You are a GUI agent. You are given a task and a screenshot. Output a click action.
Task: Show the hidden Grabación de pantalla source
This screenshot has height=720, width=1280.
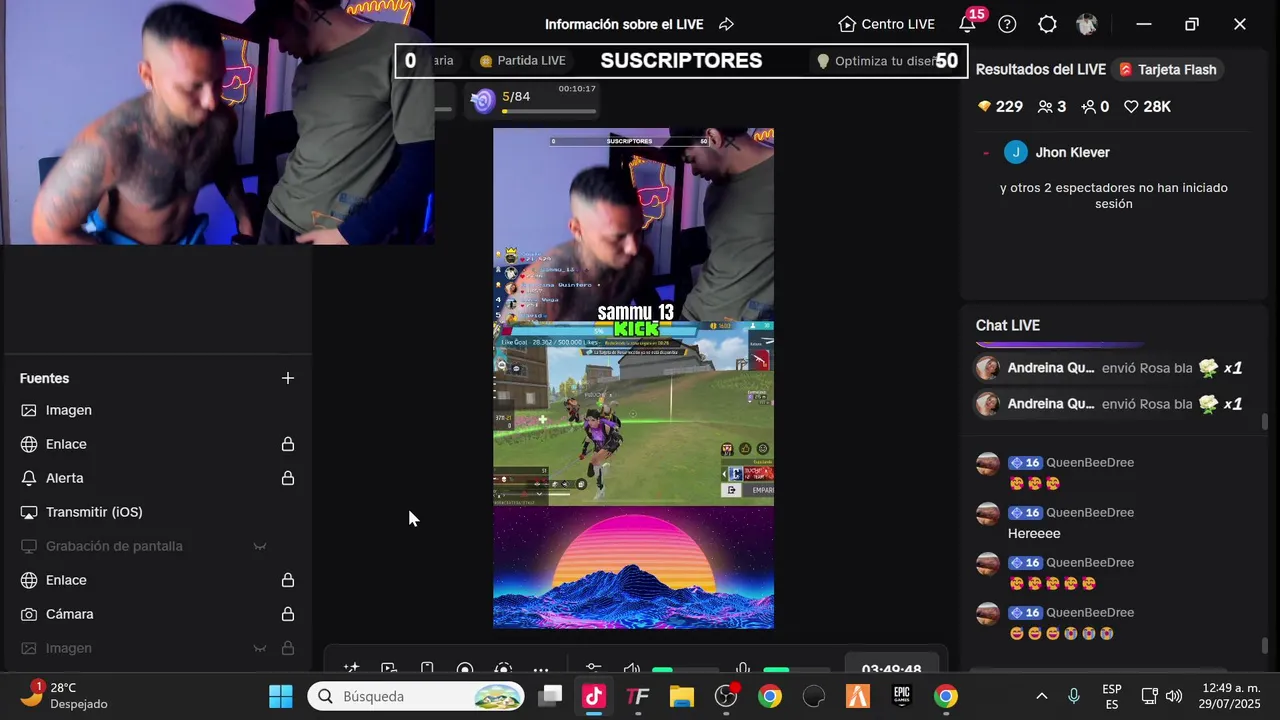[260, 546]
